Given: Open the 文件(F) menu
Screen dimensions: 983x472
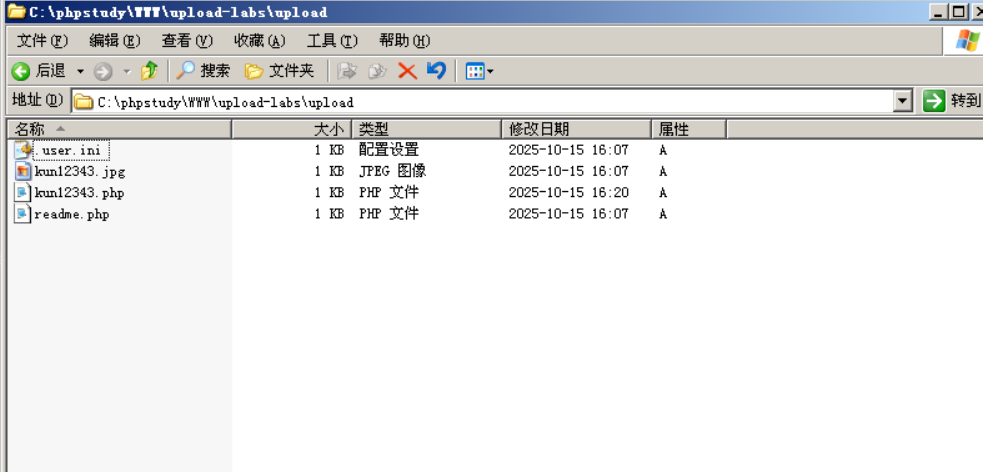Looking at the screenshot, I should [x=42, y=41].
